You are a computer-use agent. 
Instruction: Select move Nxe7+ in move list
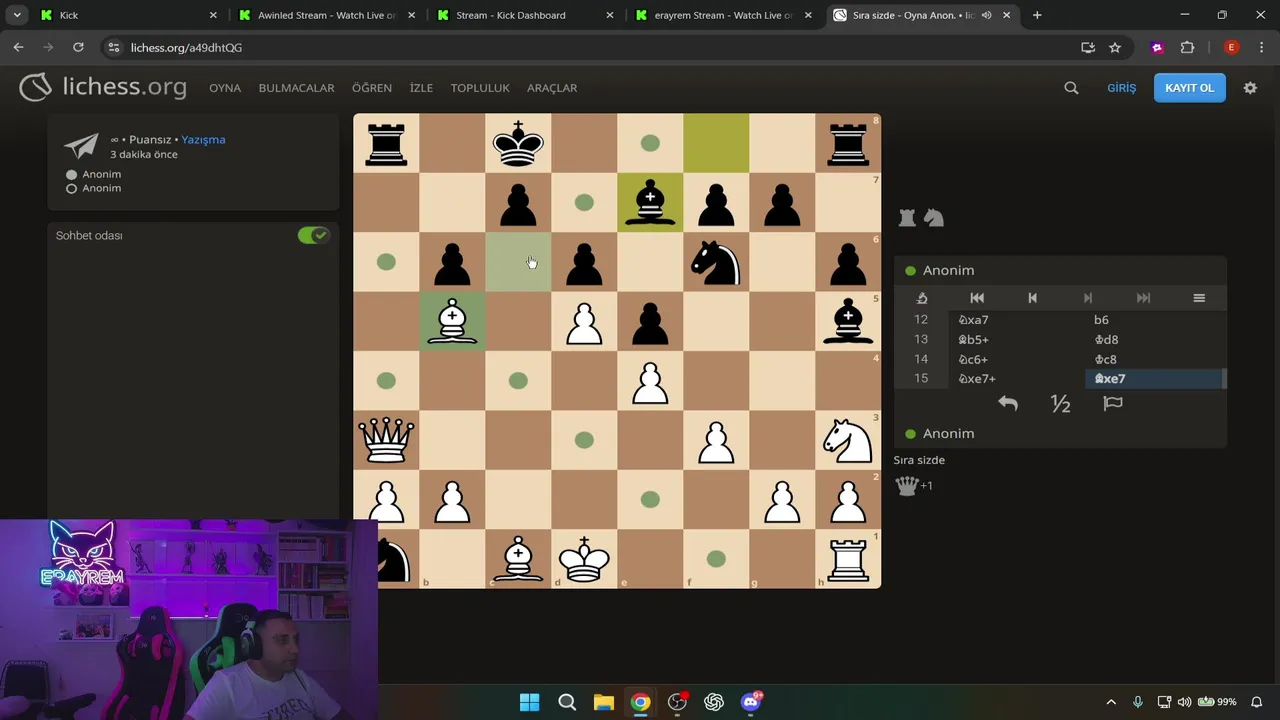coord(1016,378)
